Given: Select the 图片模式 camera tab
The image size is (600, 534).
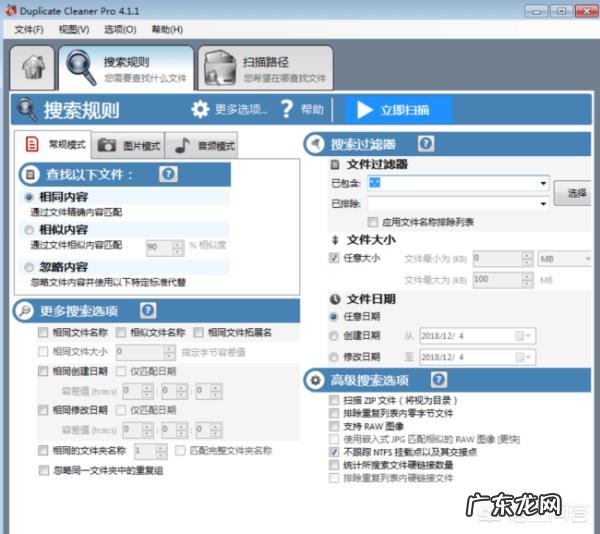Looking at the screenshot, I should [x=128, y=145].
